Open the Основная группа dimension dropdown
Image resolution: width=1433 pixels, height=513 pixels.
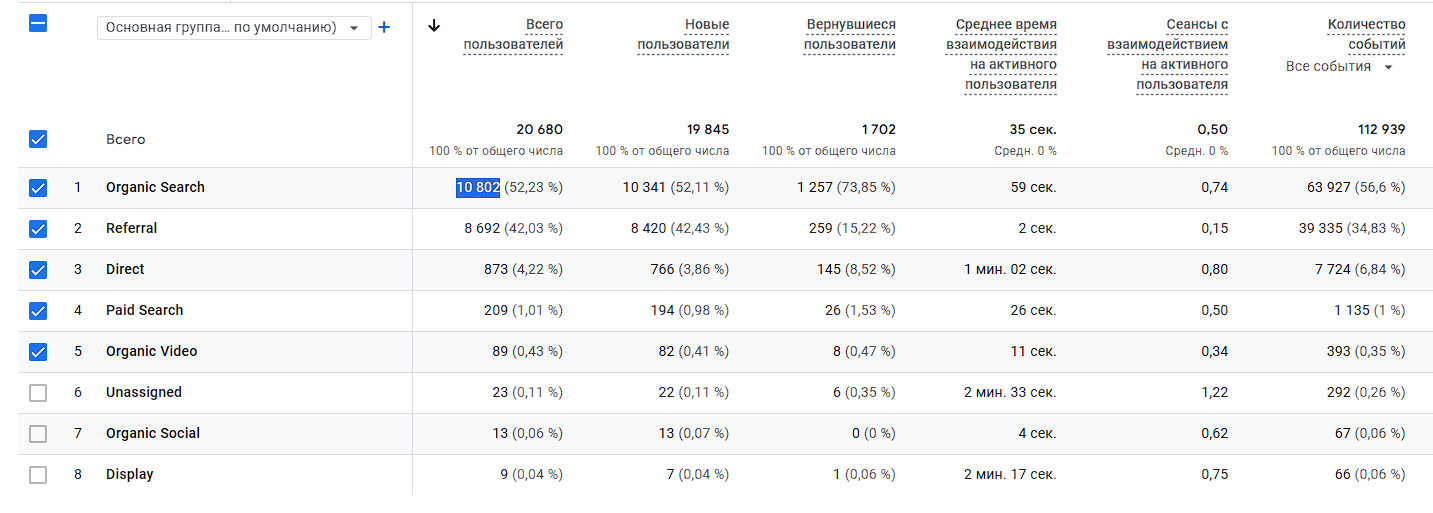click(x=234, y=28)
